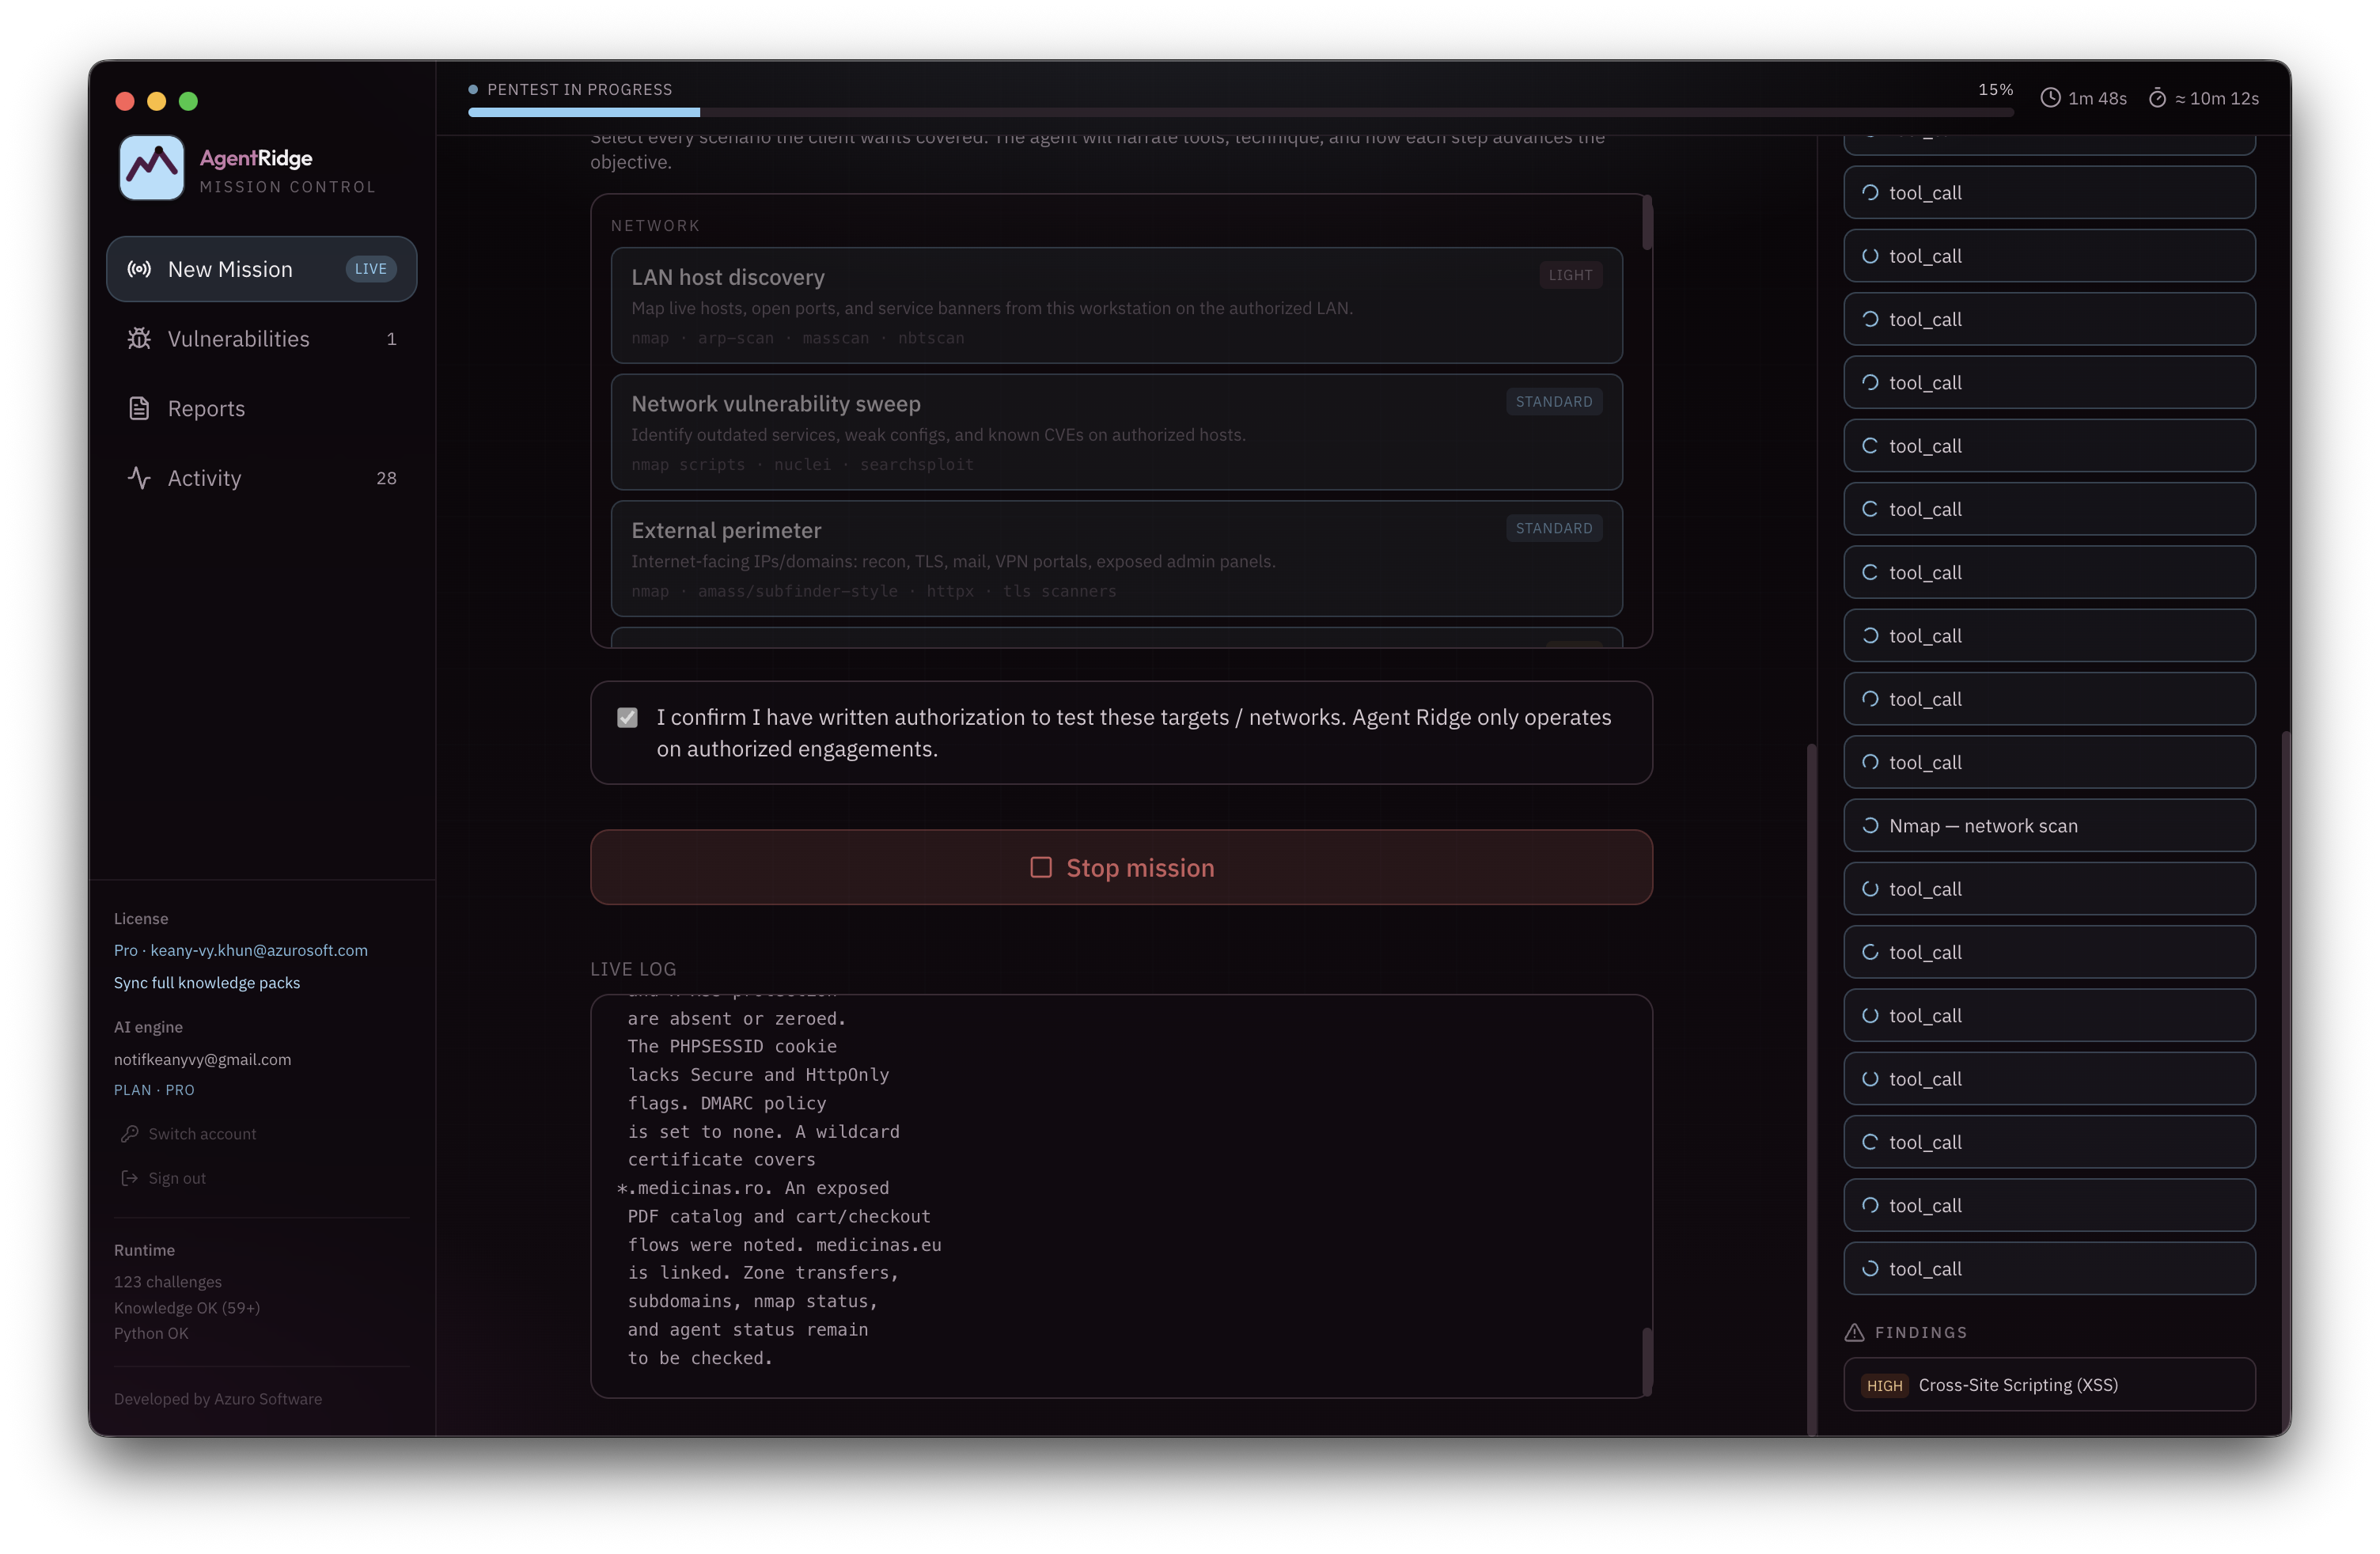Image resolution: width=2380 pixels, height=1554 pixels.
Task: Click the Nmap network scan spinner icon
Action: click(1869, 825)
